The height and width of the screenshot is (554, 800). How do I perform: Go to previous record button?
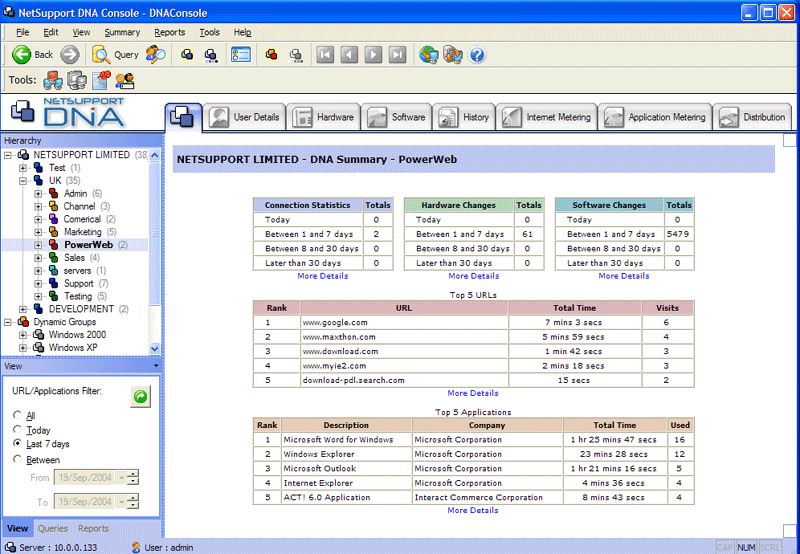pos(349,55)
